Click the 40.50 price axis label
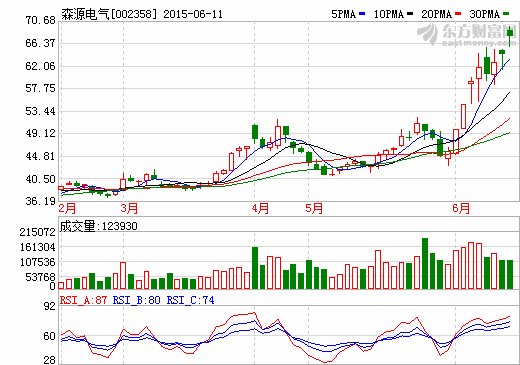Screen dimensions: 520x365 tap(40, 179)
